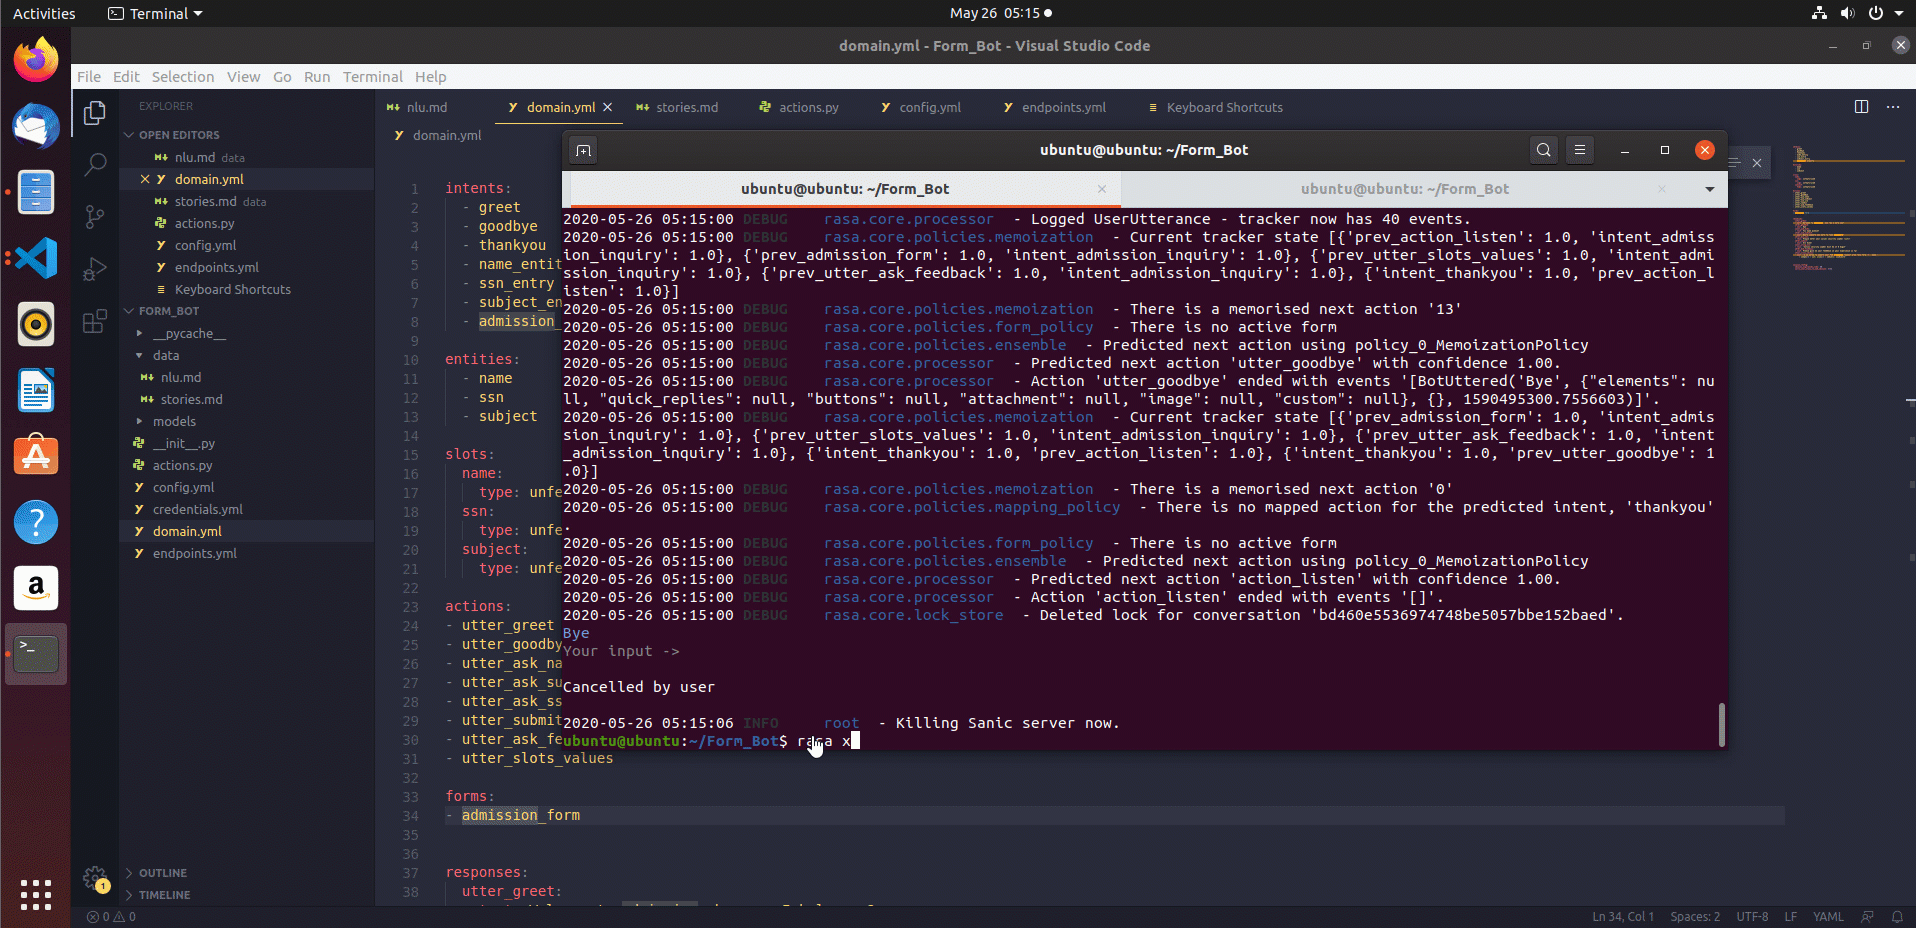Open Rhythmbox from dock
The height and width of the screenshot is (928, 1916).
coord(36,324)
